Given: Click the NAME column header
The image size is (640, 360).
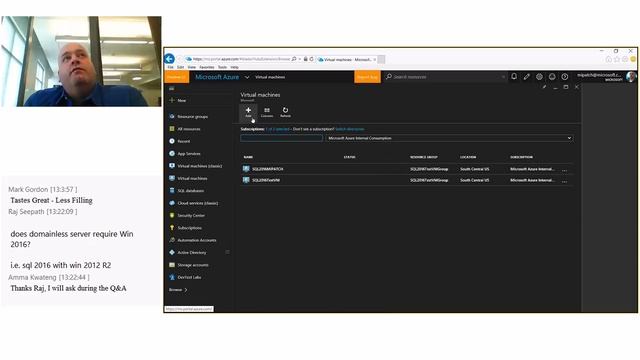Looking at the screenshot, I should (248, 157).
